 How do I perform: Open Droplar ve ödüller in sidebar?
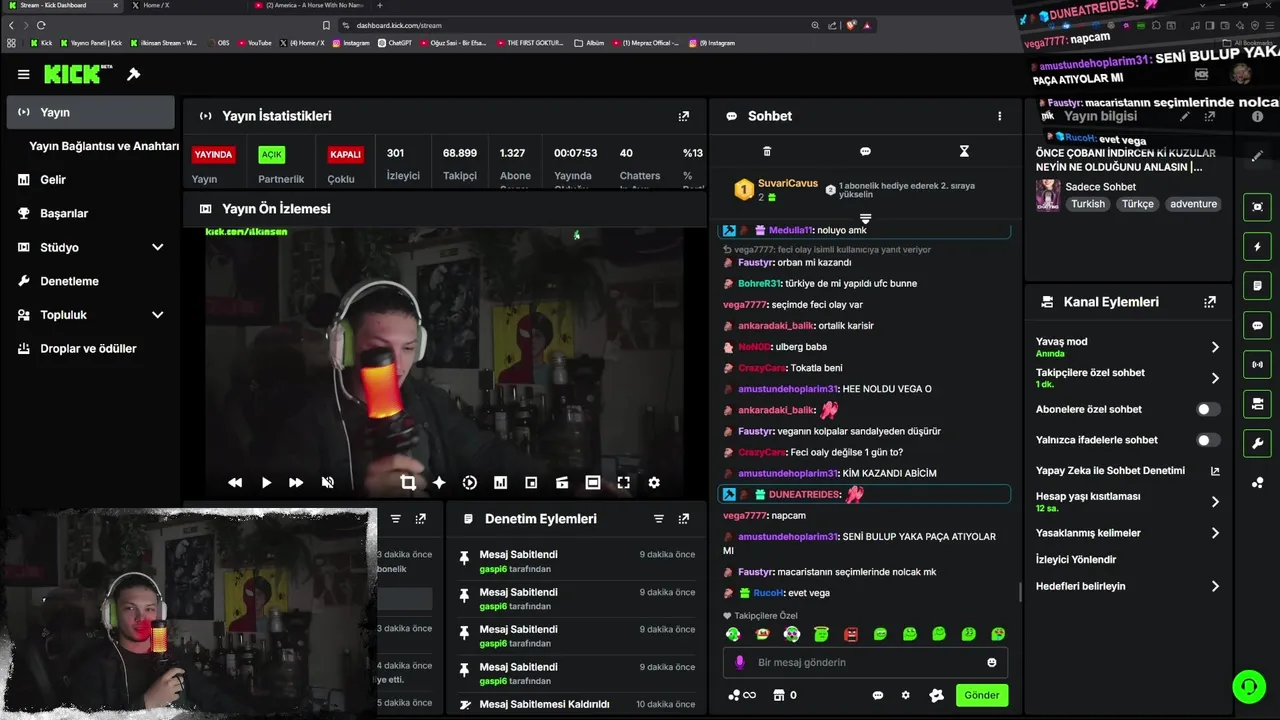click(91, 349)
